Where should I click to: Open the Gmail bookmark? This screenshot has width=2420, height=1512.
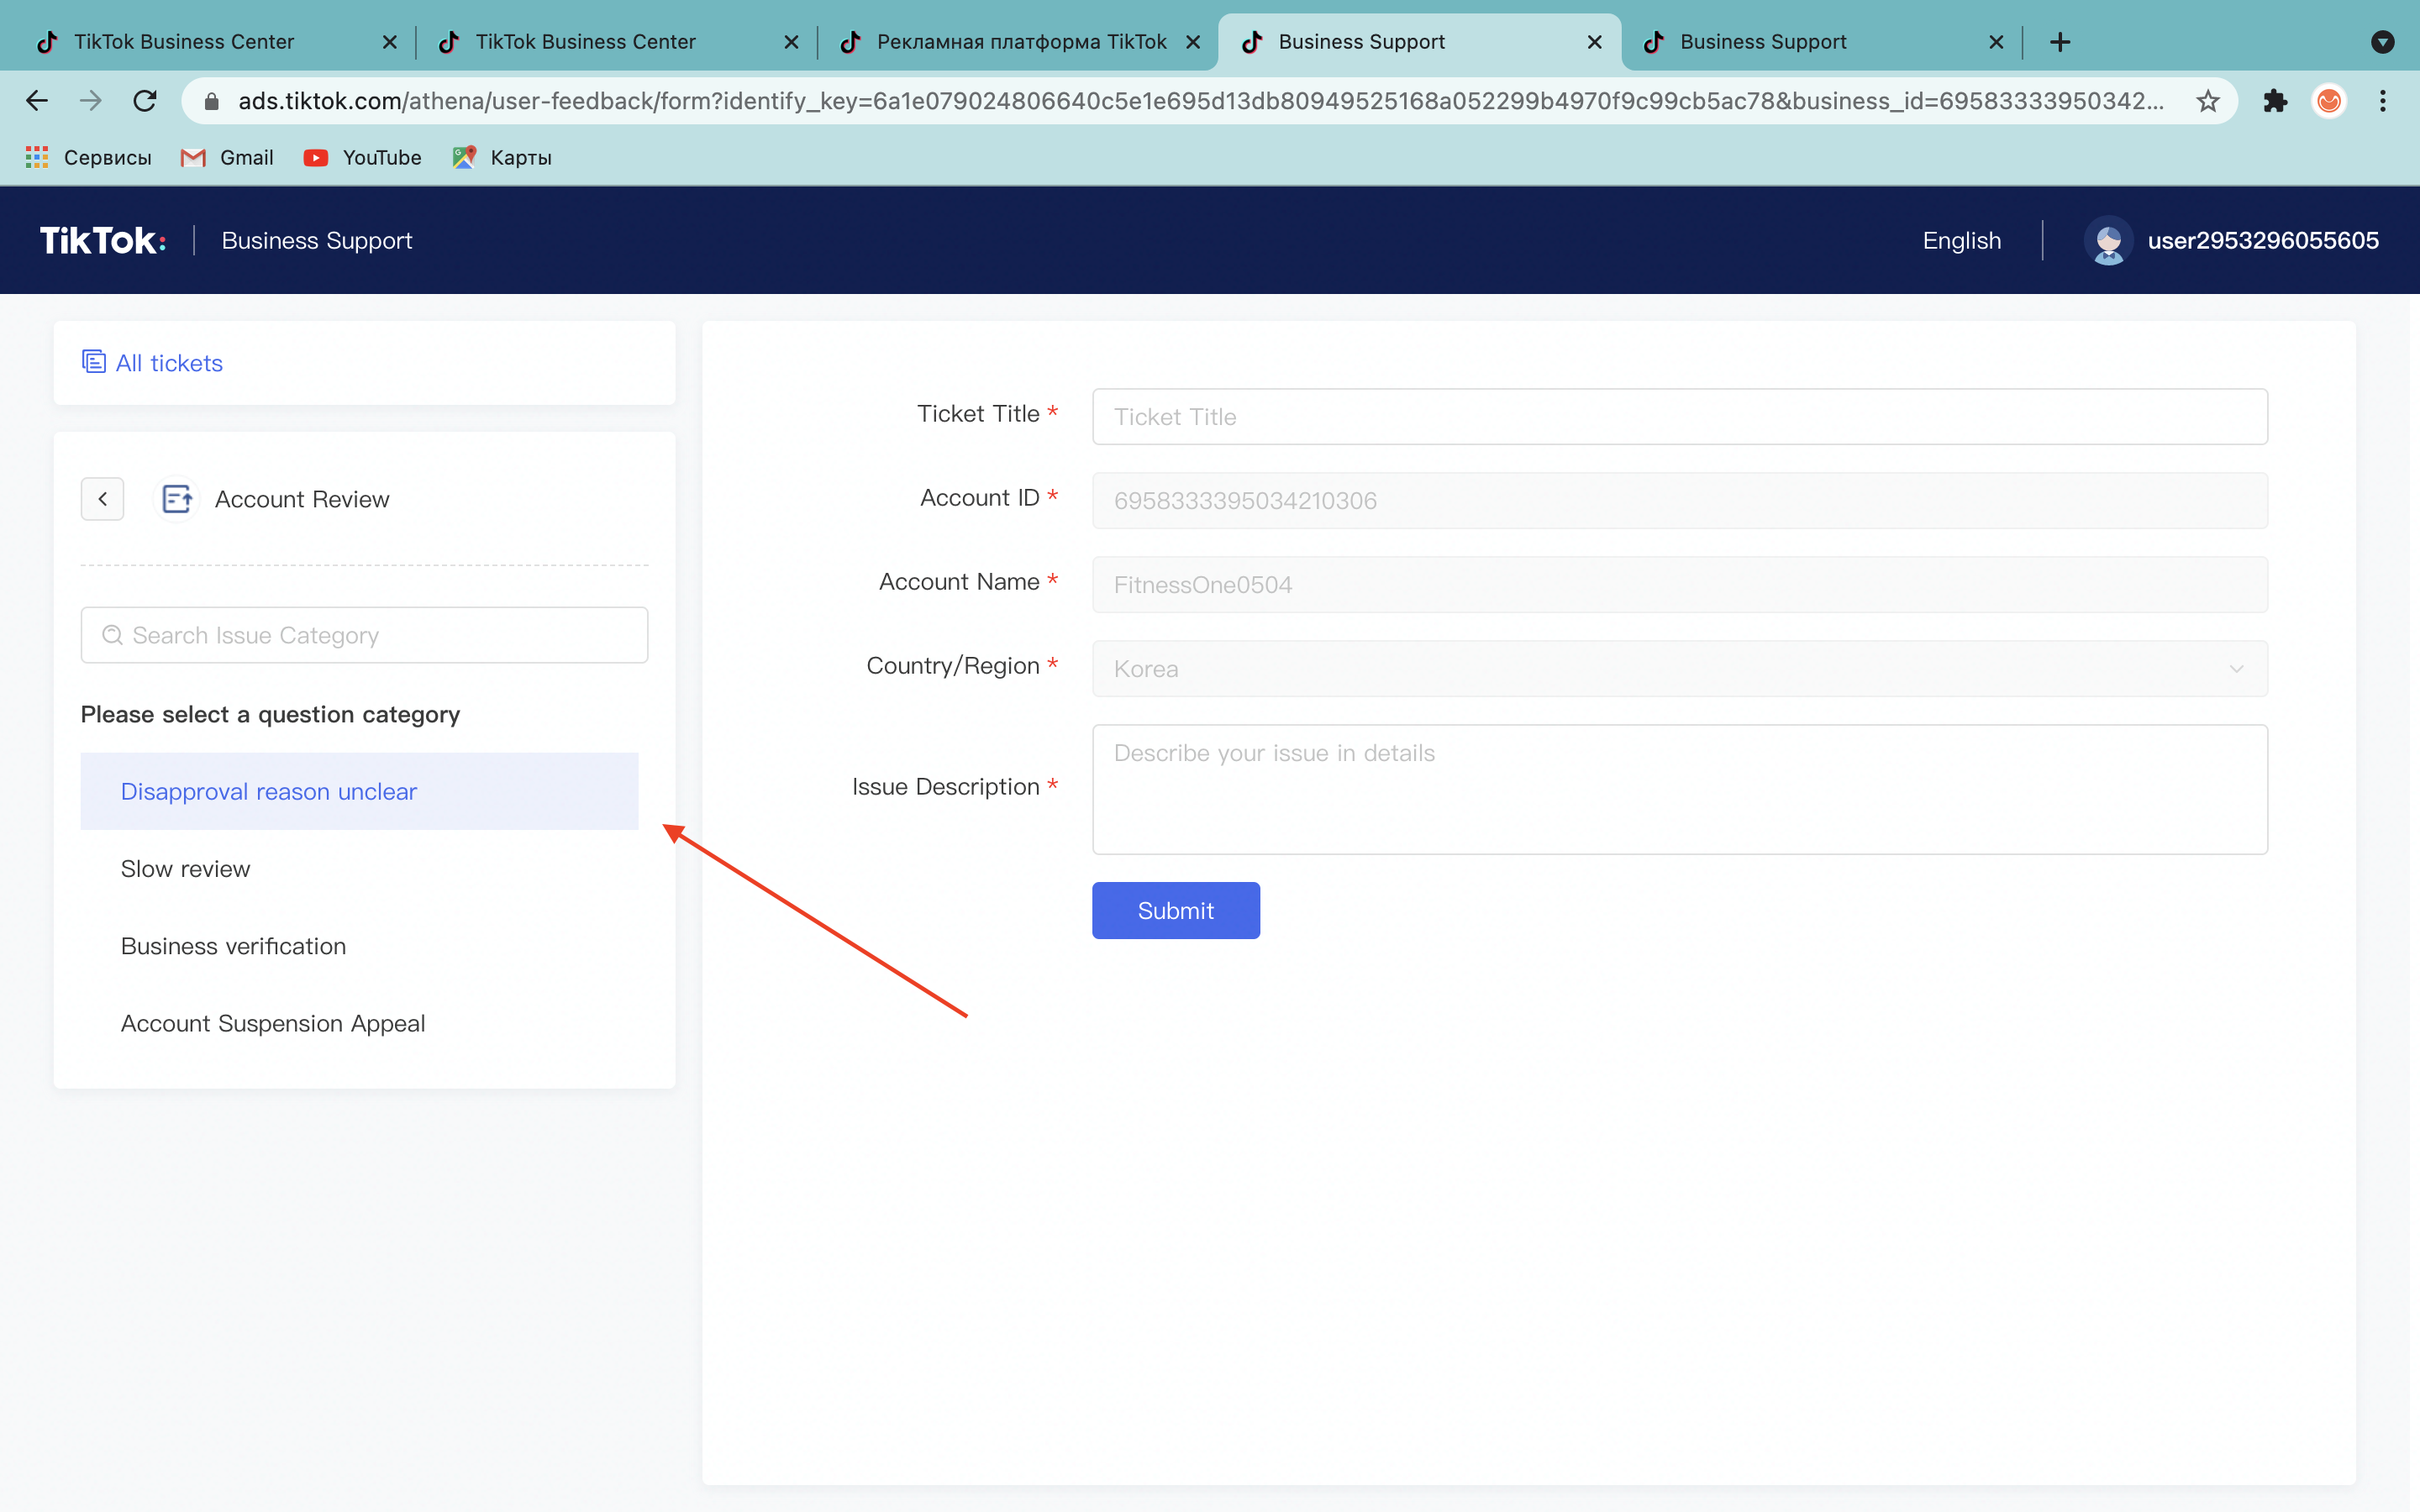coord(228,158)
